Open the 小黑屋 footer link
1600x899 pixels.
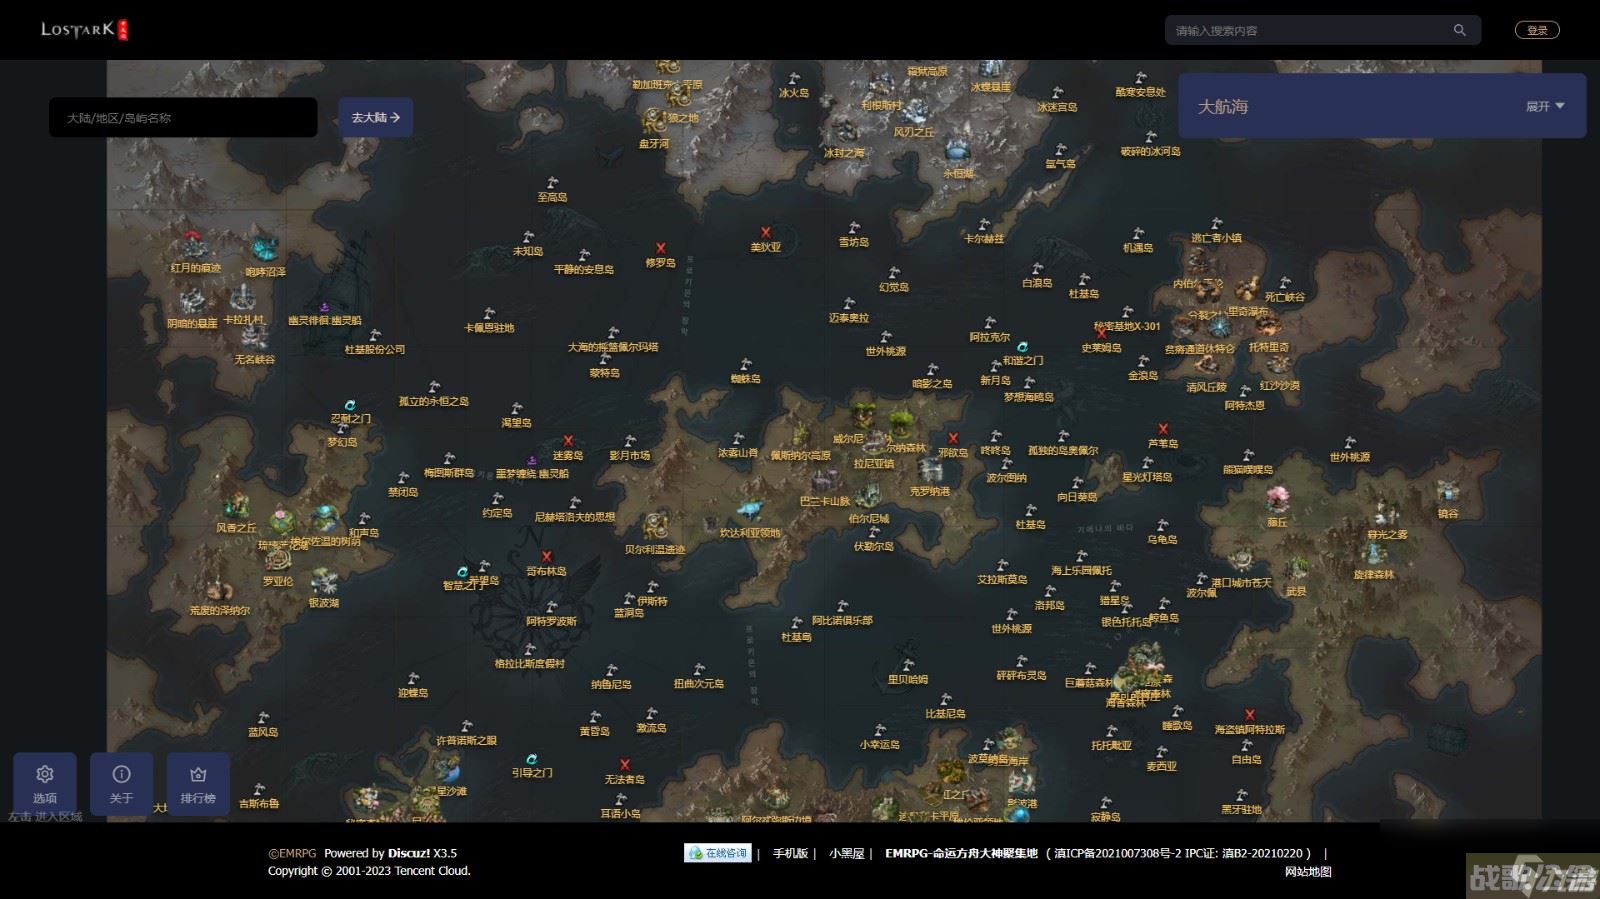tap(846, 853)
